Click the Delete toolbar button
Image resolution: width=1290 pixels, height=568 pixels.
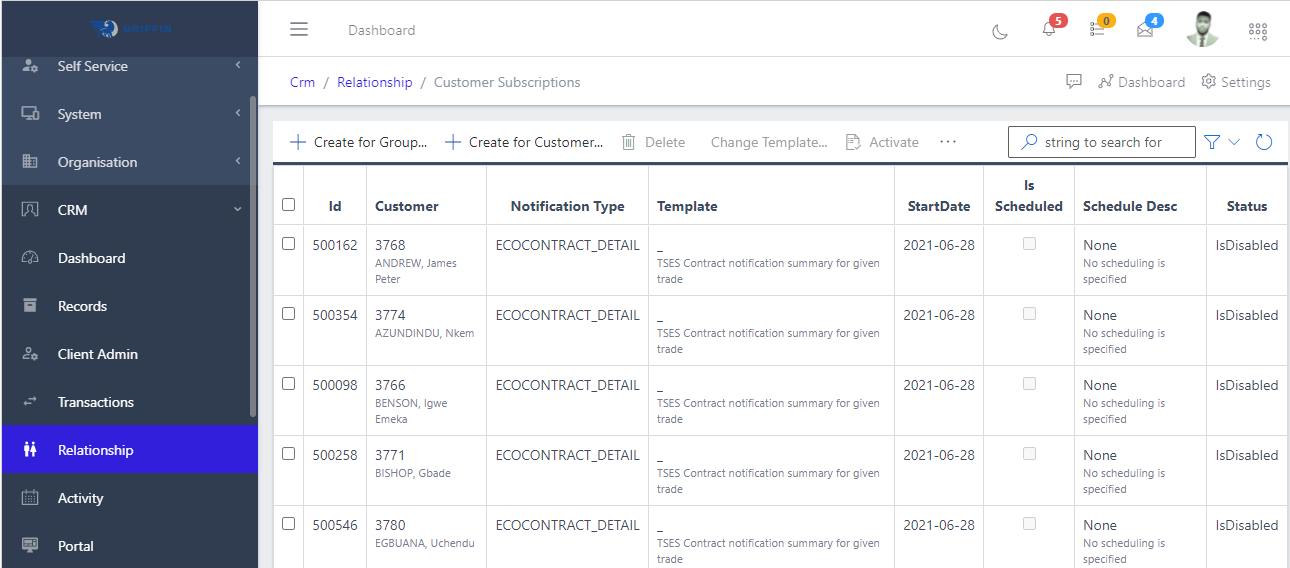653,142
